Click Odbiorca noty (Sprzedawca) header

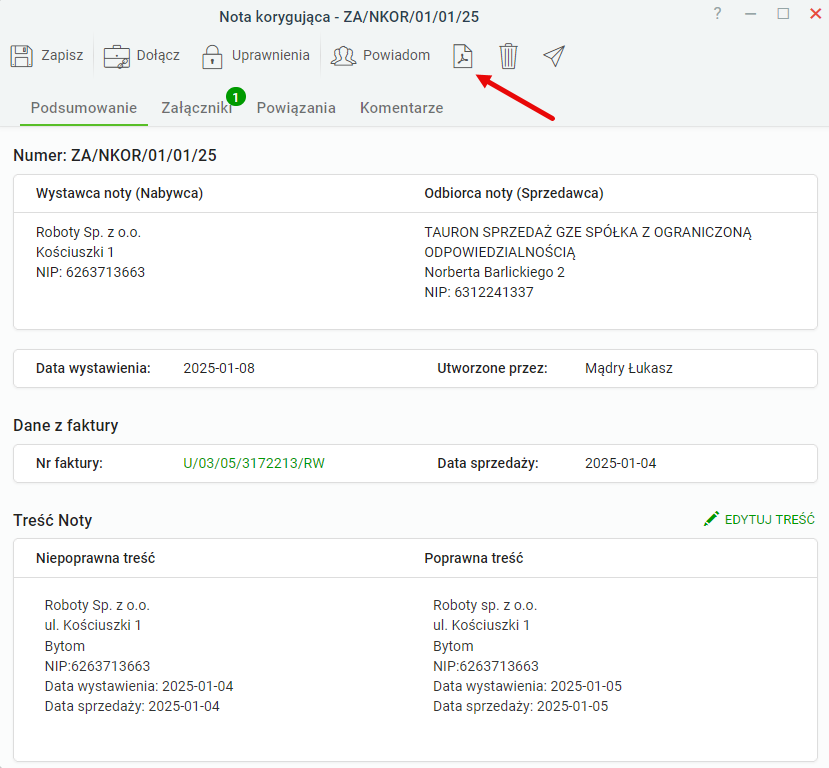514,193
